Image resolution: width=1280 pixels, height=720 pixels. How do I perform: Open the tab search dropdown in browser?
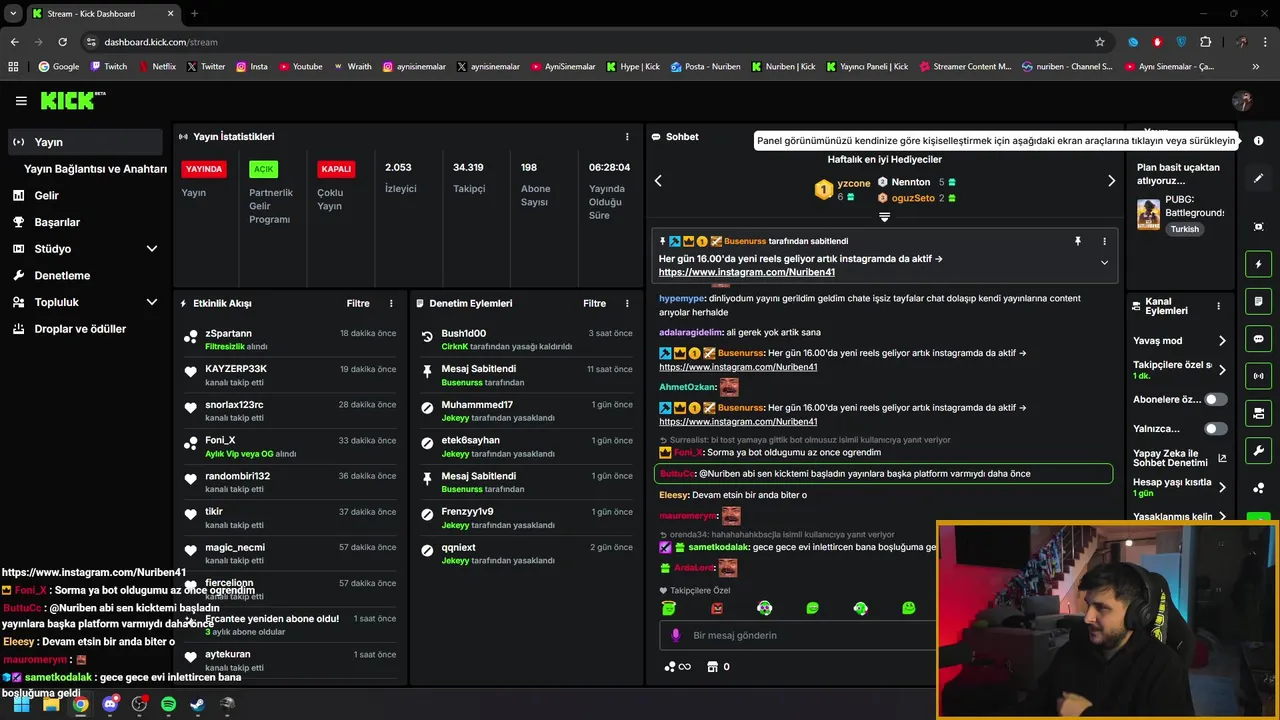tap(13, 13)
